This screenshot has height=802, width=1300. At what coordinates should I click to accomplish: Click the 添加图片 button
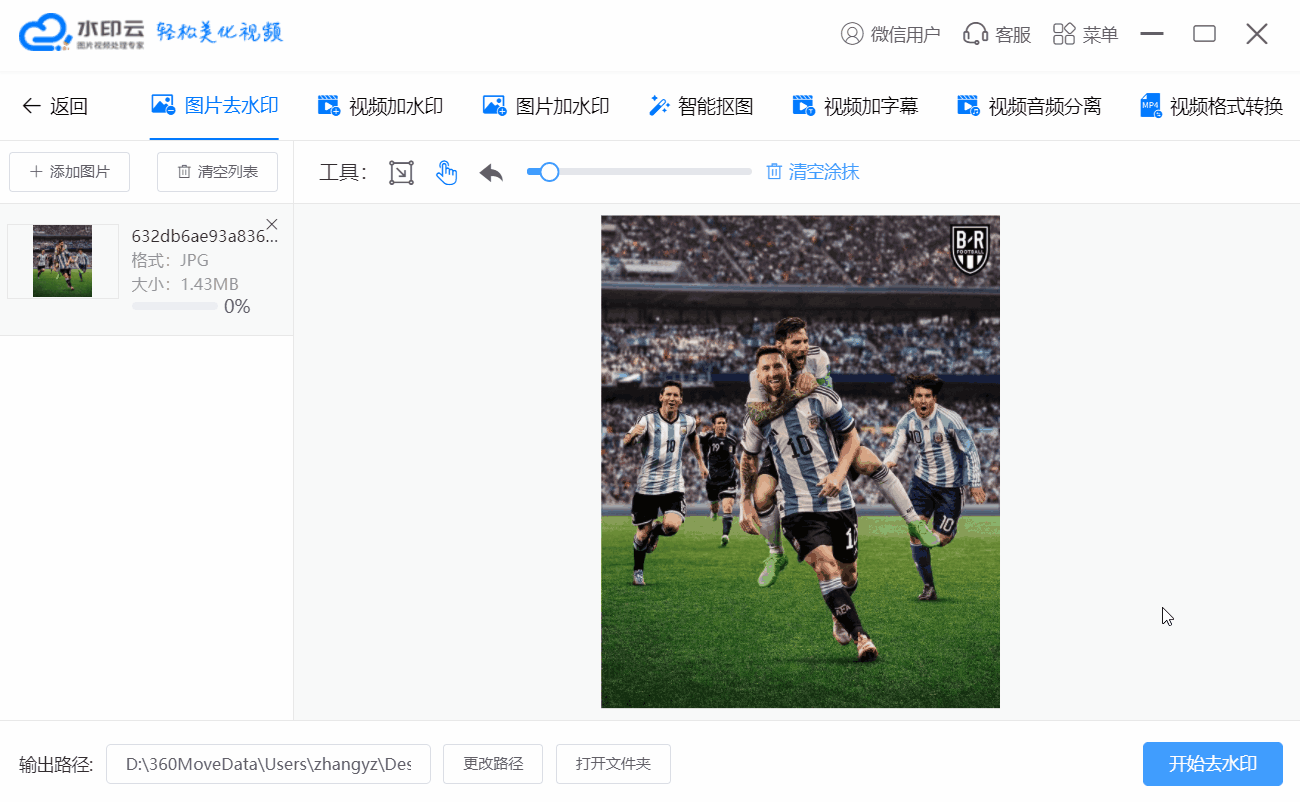tap(69, 172)
